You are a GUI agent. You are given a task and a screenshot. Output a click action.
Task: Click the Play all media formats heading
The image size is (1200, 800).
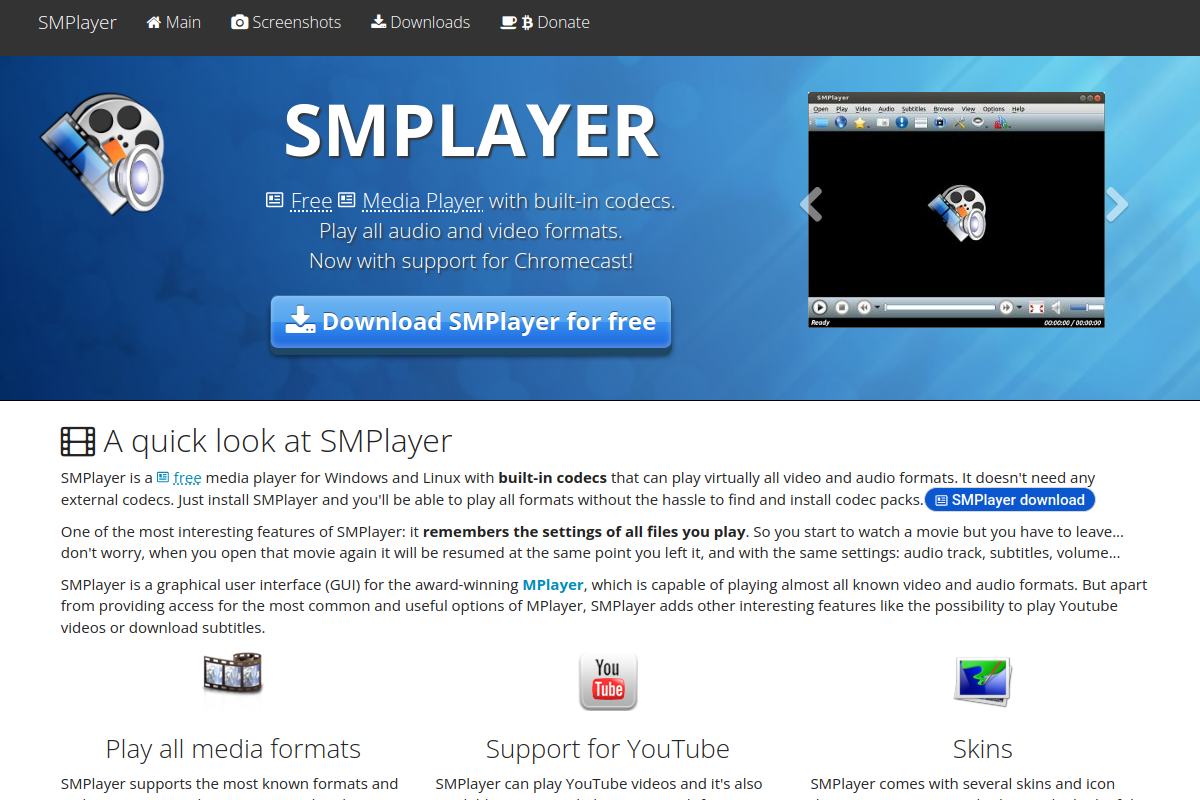point(233,749)
